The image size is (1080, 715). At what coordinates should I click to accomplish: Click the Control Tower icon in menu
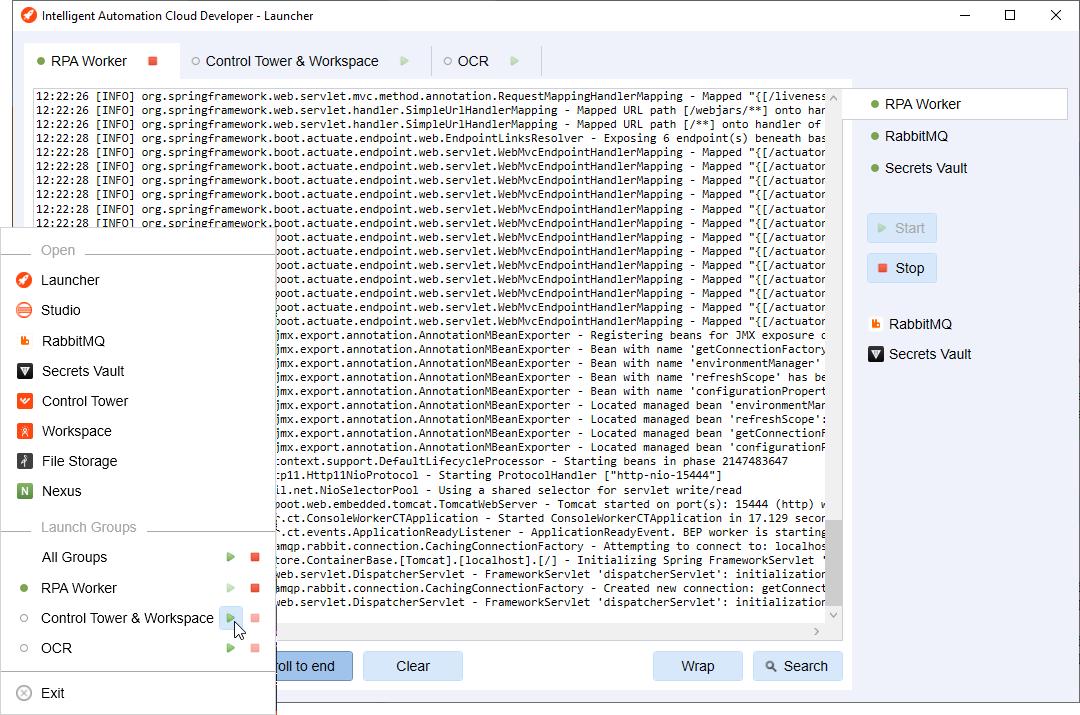(x=25, y=401)
